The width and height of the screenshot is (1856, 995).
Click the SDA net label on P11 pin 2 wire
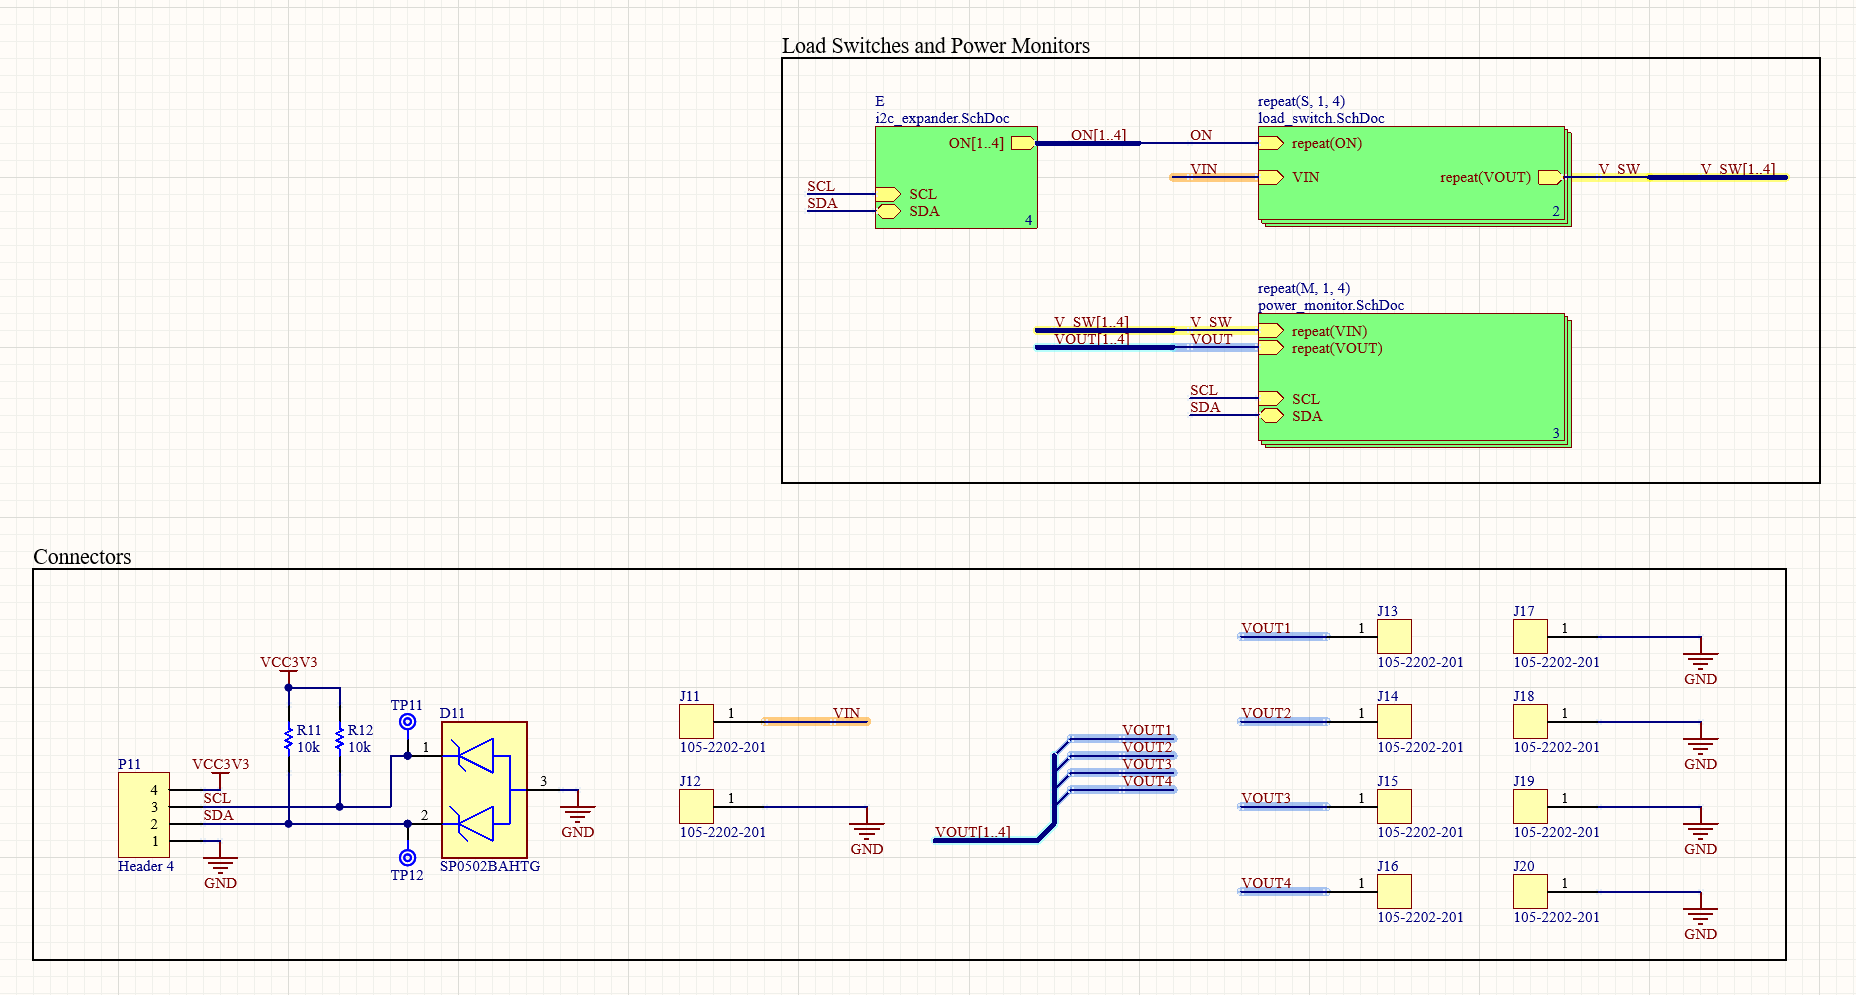coord(218,815)
